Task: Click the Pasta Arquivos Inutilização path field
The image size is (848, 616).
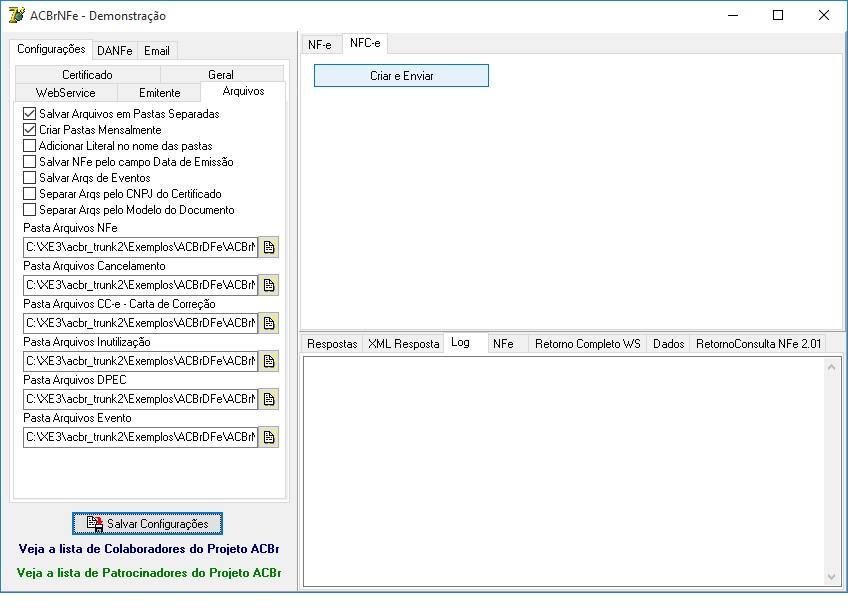Action: [141, 361]
